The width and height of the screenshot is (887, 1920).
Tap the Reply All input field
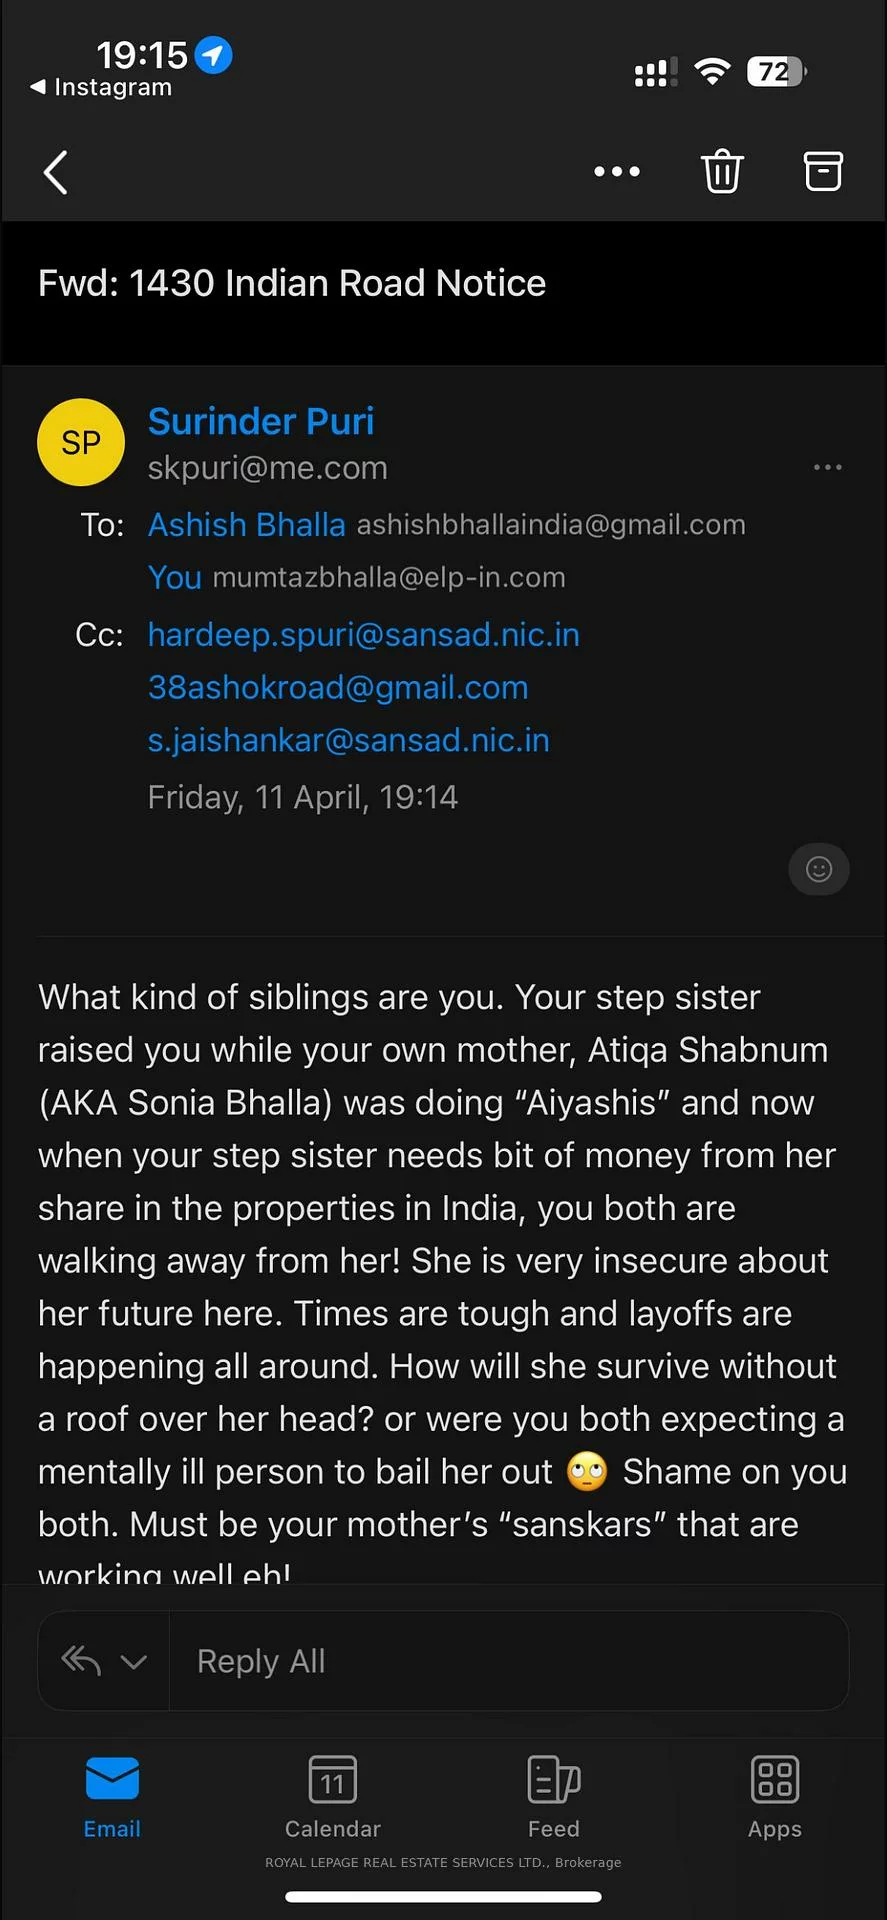pos(508,1661)
